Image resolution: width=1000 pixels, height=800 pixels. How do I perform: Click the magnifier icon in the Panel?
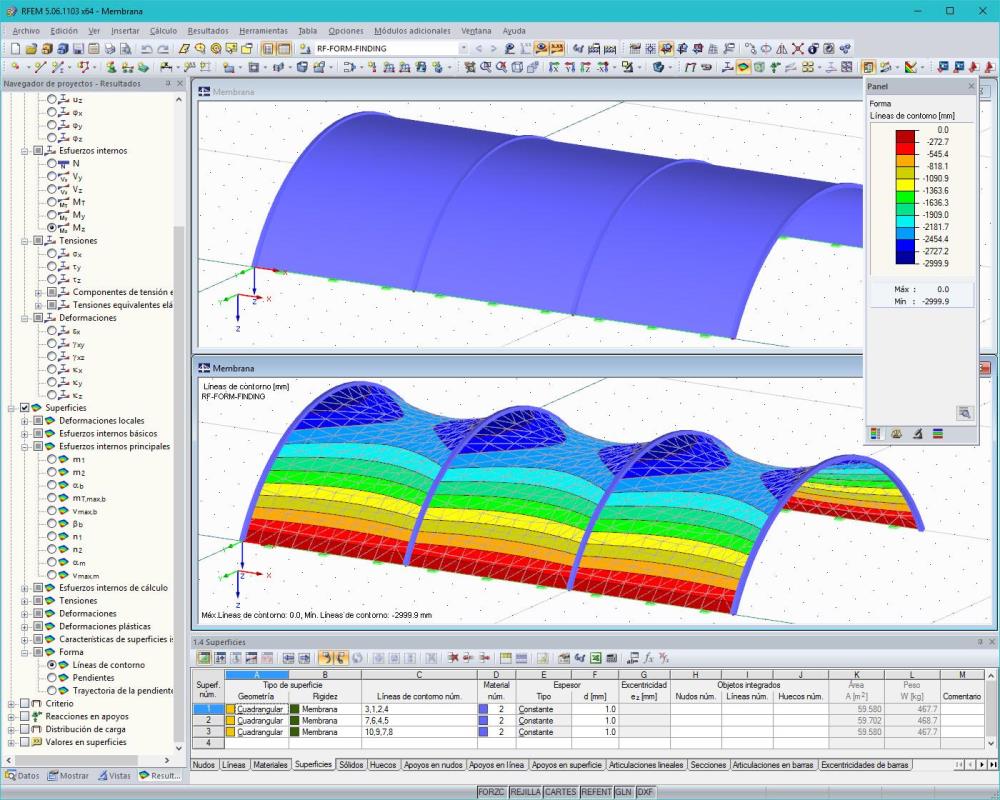pos(963,412)
